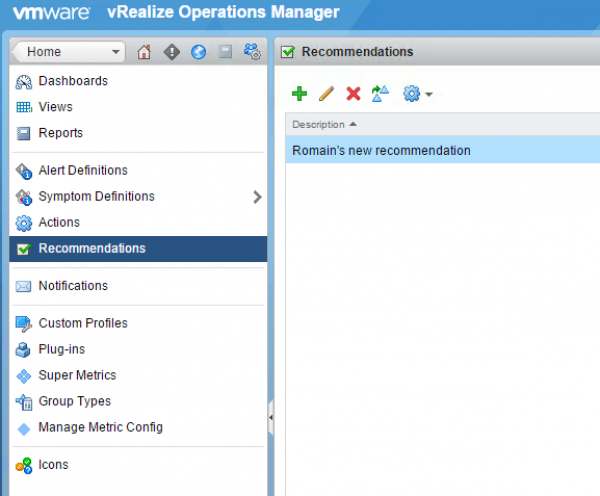Expand the Symptom Definitions chevron

(258, 197)
